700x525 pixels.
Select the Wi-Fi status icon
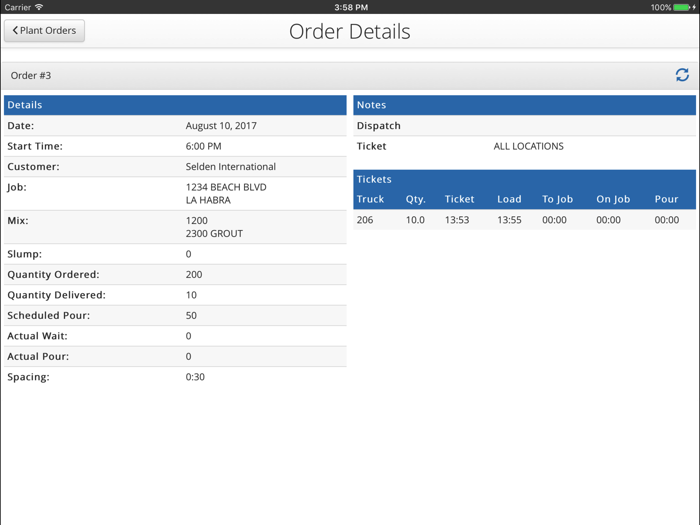(39, 7)
